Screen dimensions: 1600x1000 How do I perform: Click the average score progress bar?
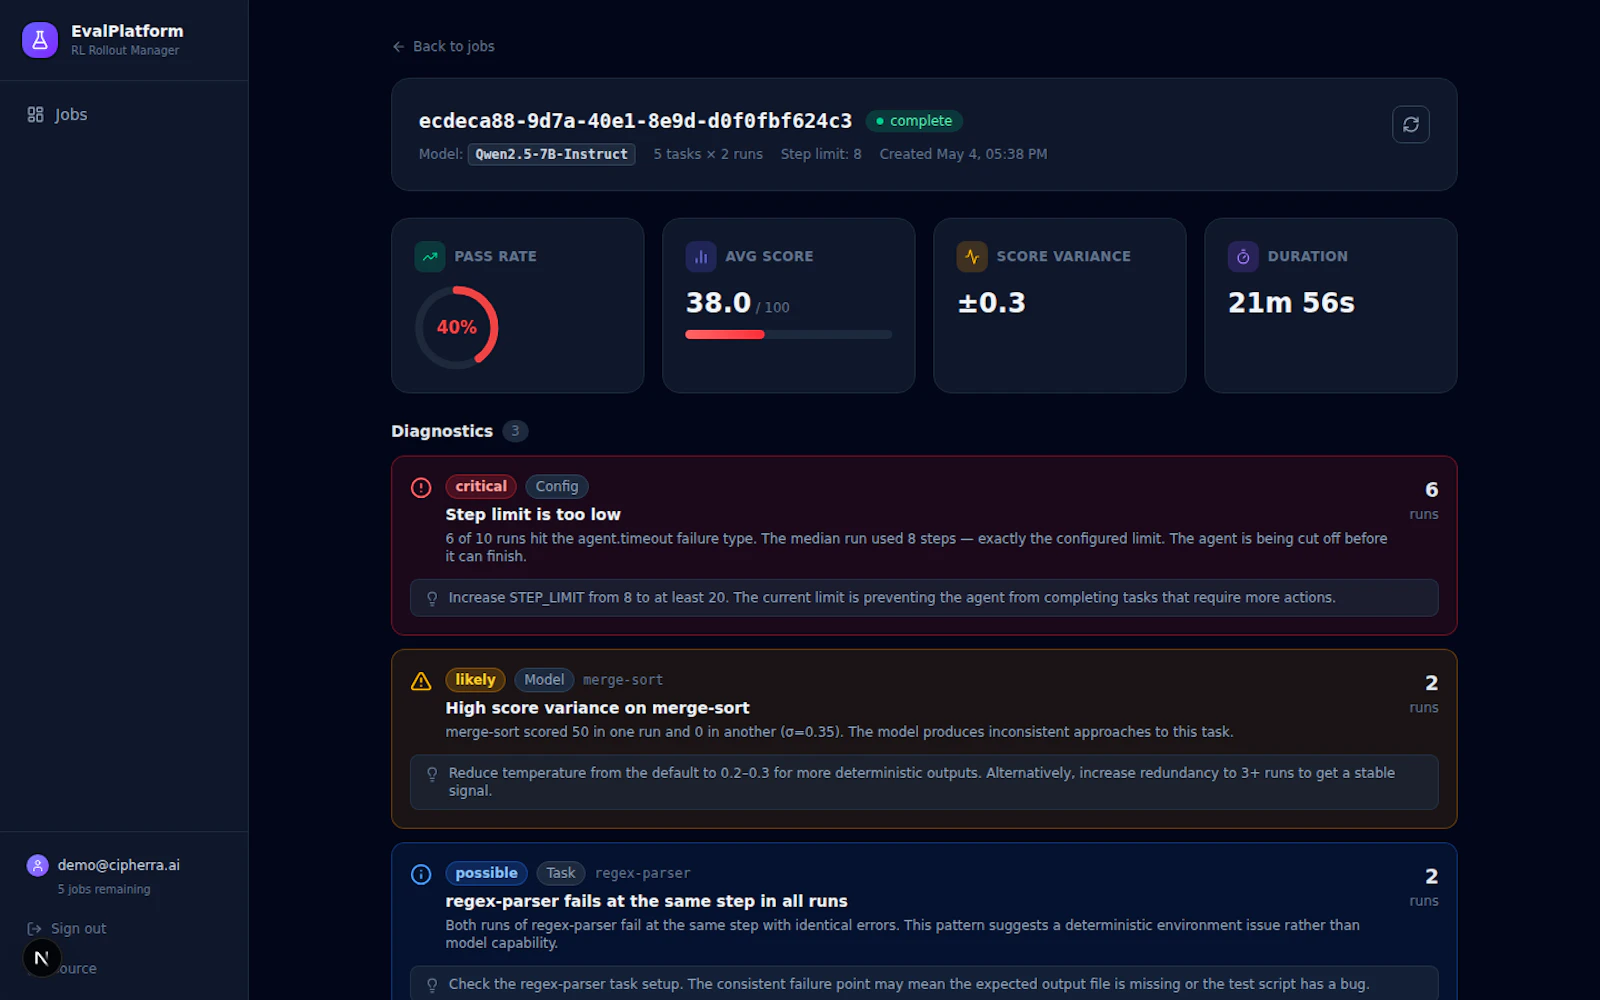[788, 335]
